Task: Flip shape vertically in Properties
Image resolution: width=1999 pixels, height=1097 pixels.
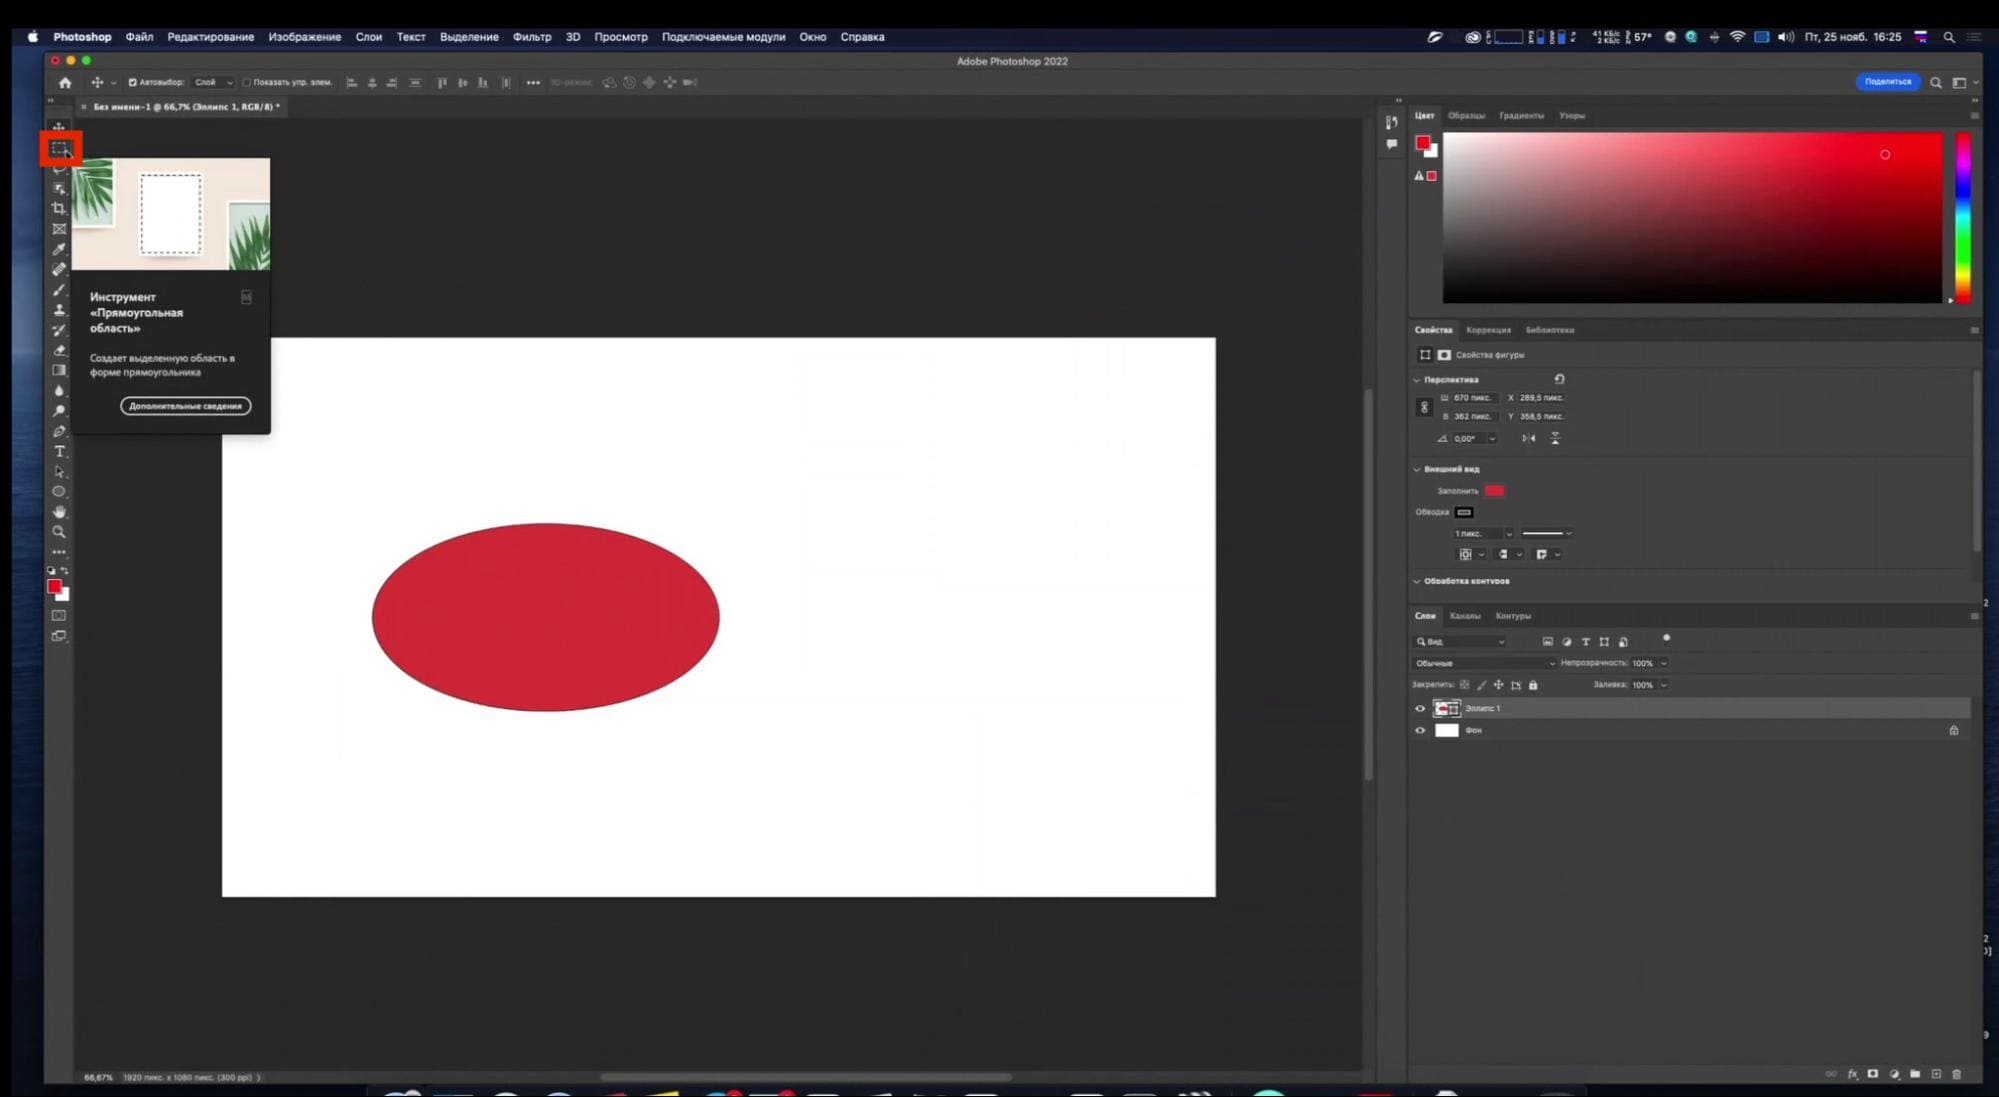Action: 1555,438
